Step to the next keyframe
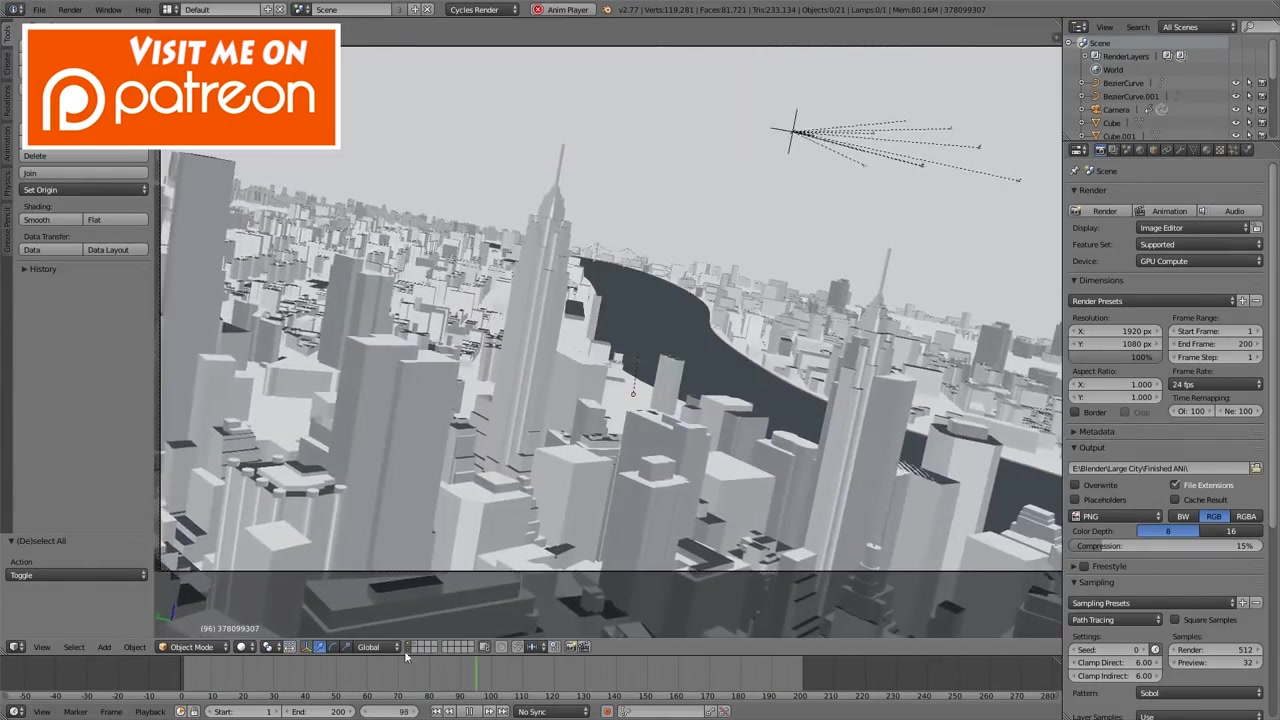 (489, 712)
